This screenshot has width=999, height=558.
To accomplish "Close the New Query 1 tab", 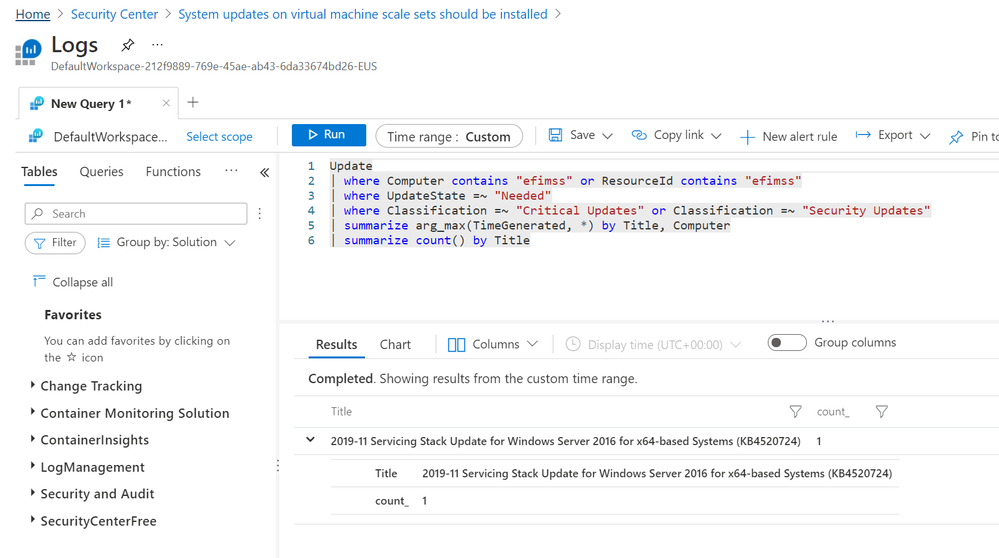I will click(x=166, y=103).
